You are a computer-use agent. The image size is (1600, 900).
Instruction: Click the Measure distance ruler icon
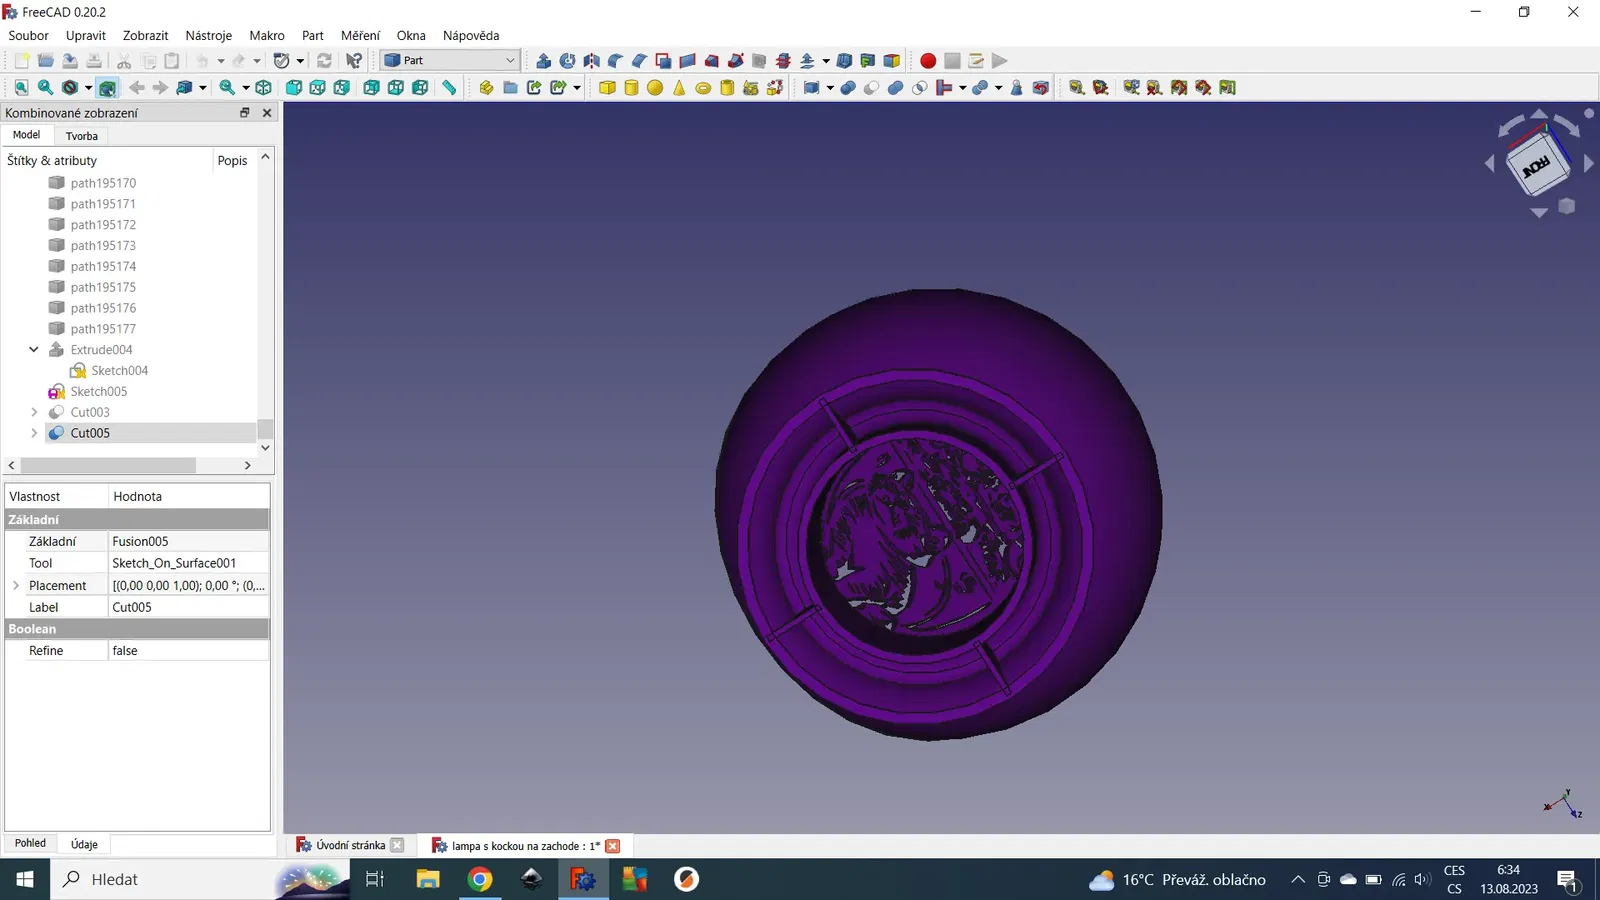(x=449, y=88)
